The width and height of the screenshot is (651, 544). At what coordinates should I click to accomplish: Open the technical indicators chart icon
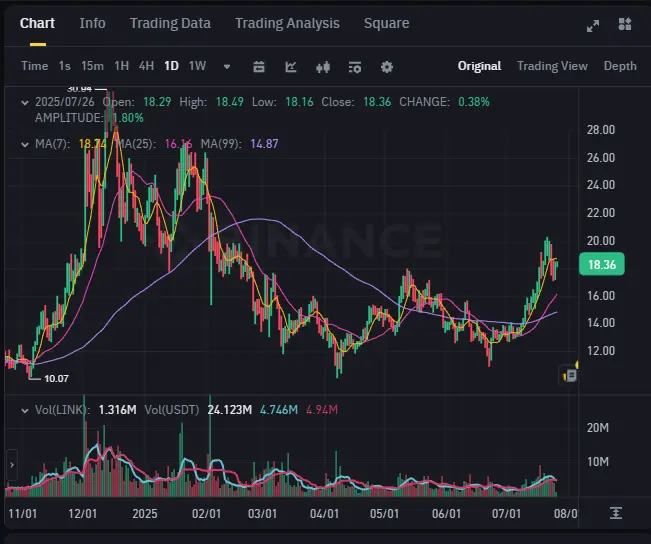[x=291, y=66]
